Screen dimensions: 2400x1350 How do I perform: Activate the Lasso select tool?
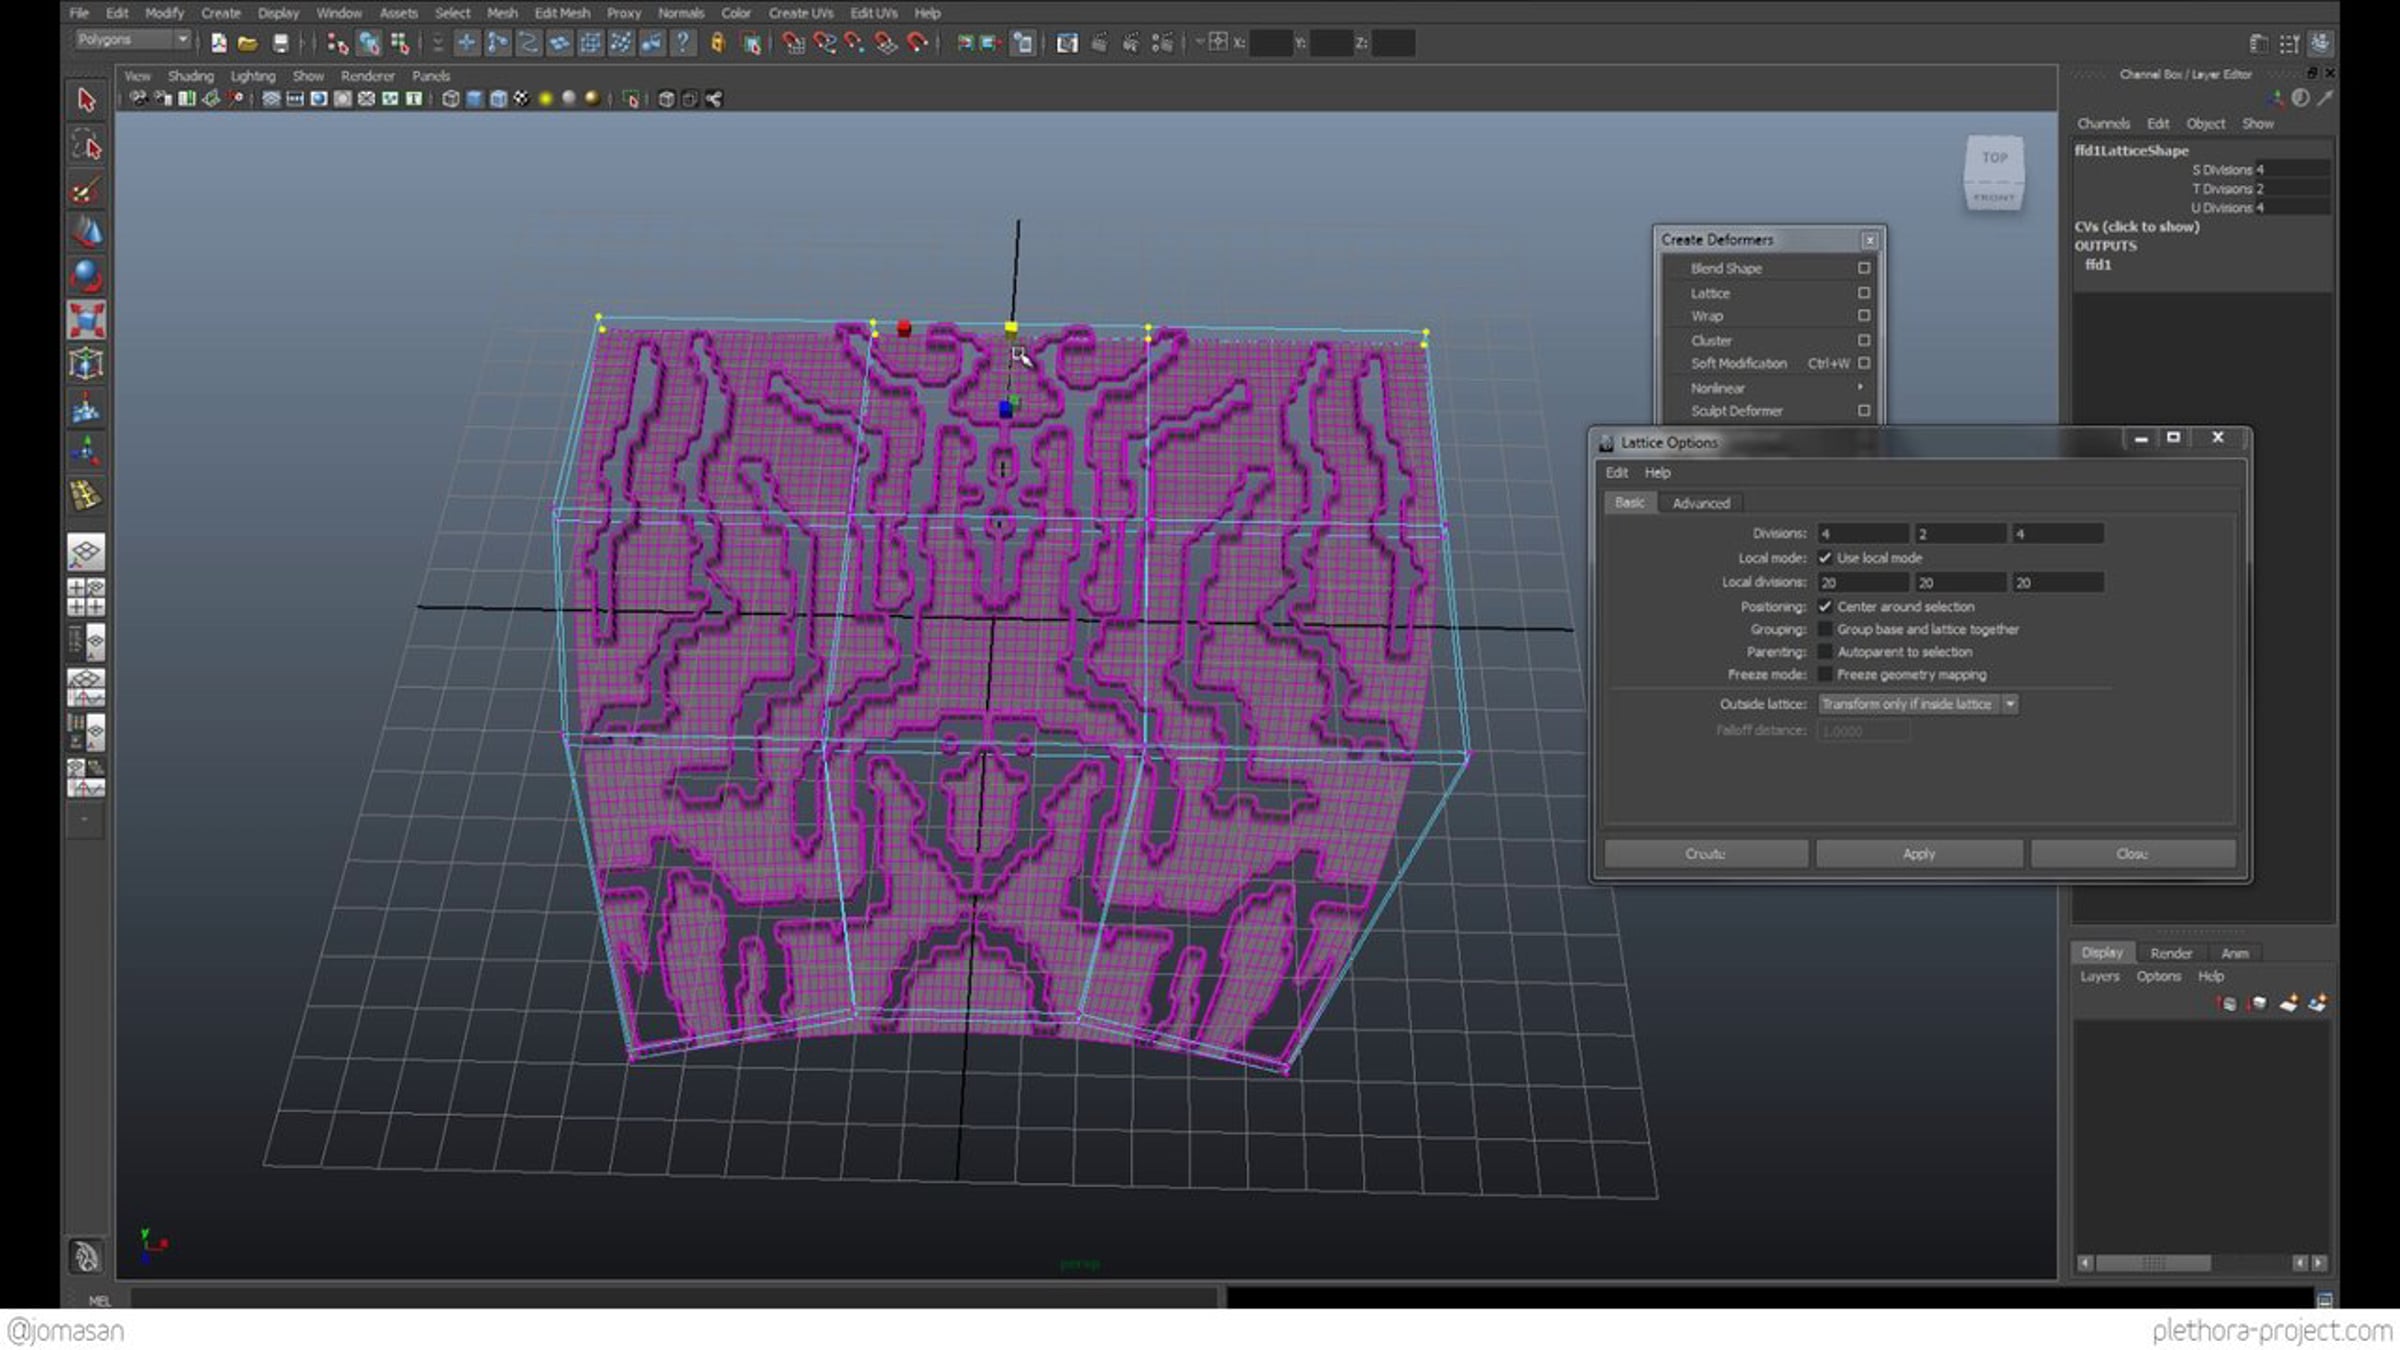pos(86,146)
